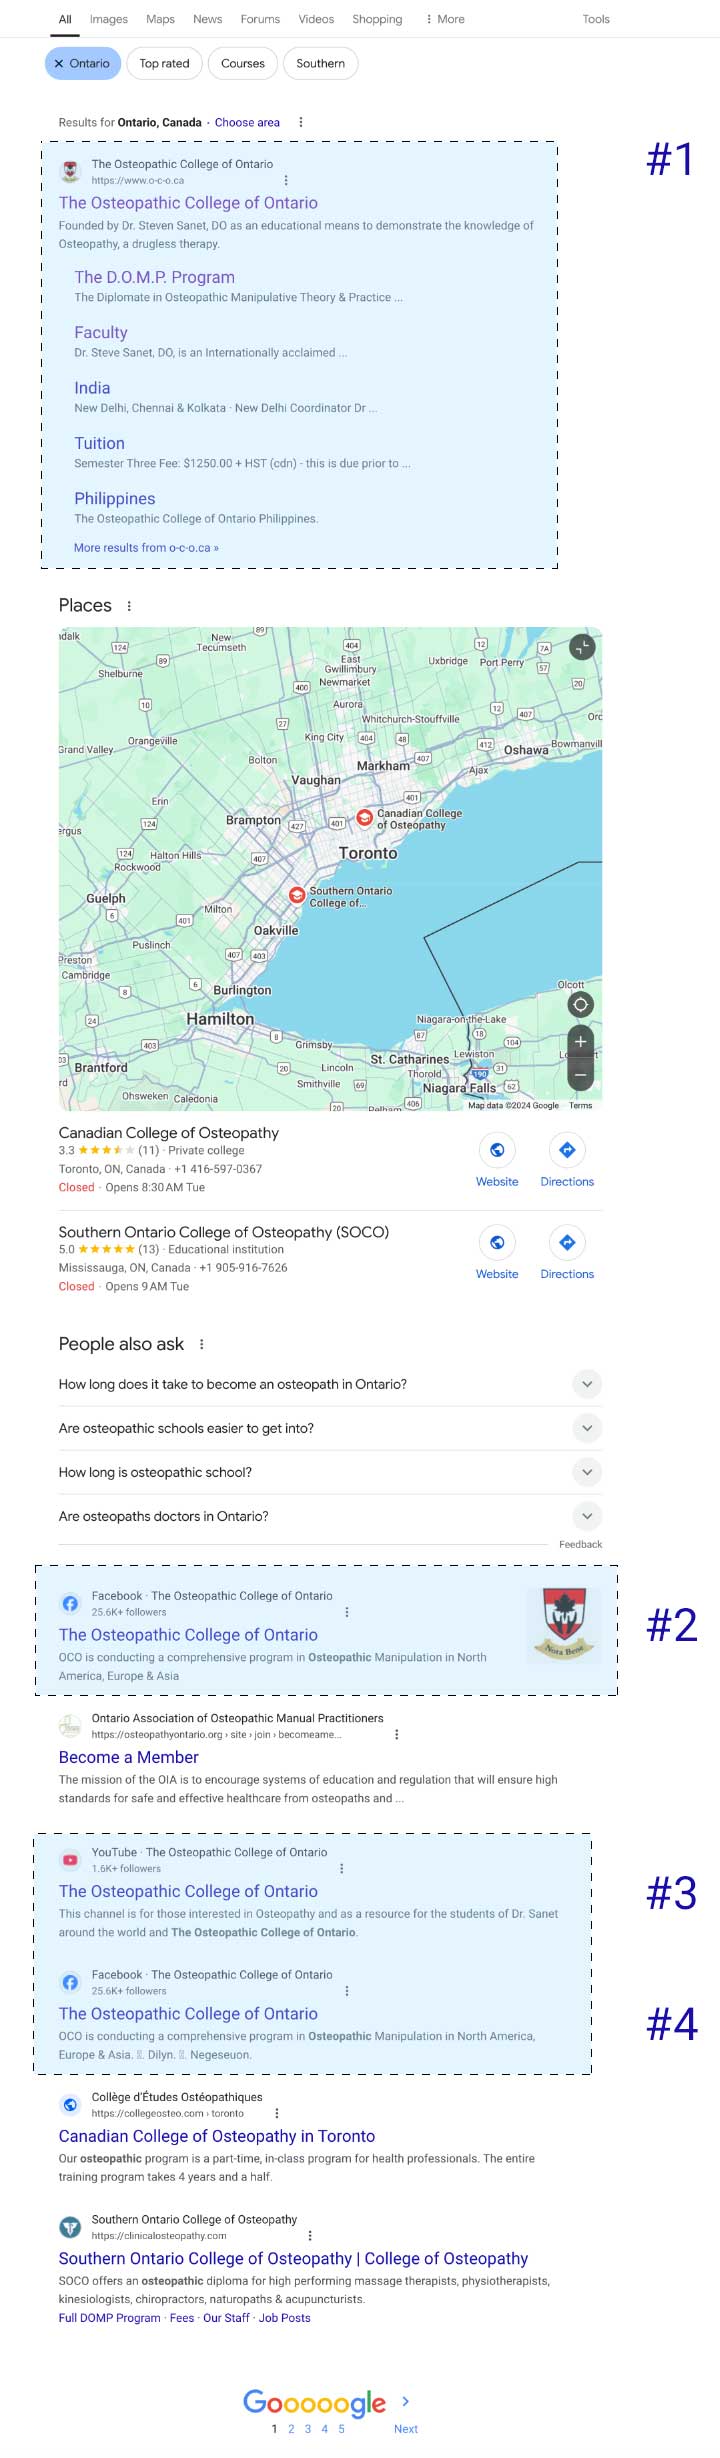720x2458 pixels.
Task: Expand "Are osteopaths doctors in Ontario?"
Action: pos(330,1516)
